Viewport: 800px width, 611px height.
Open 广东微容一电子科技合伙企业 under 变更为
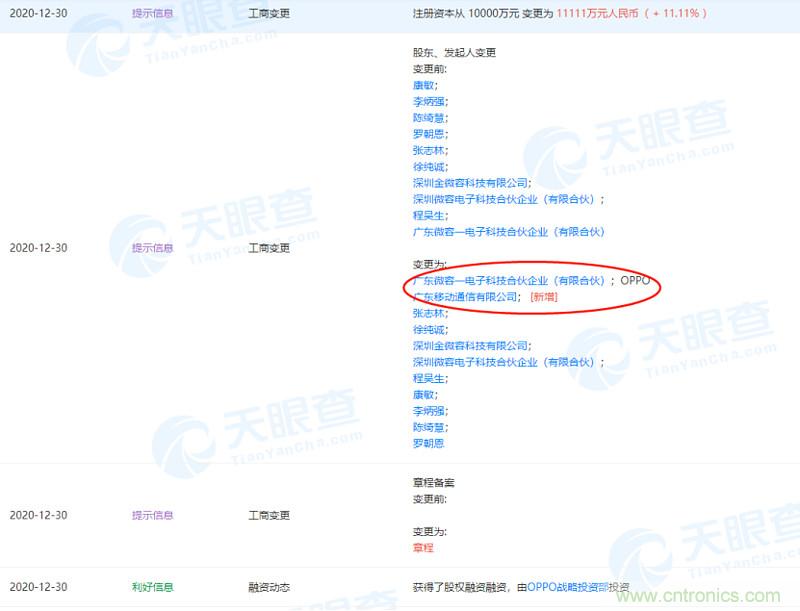[x=509, y=281]
